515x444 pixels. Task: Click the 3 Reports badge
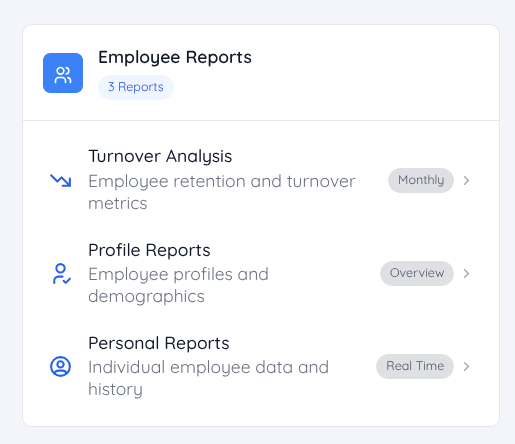pos(136,87)
